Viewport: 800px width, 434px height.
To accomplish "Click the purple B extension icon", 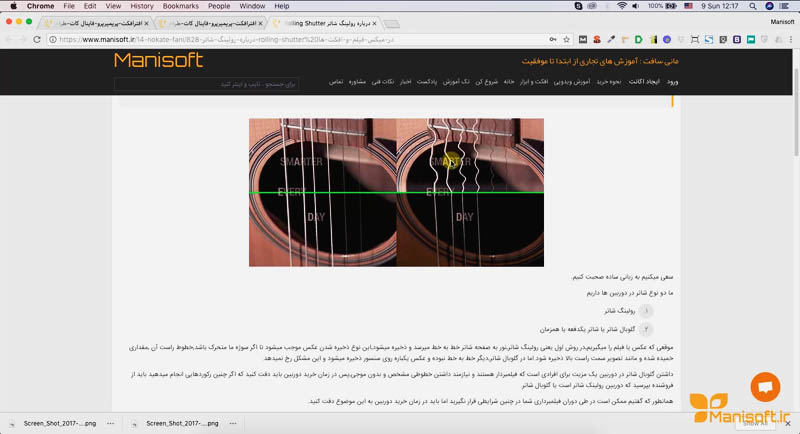I will tap(737, 39).
